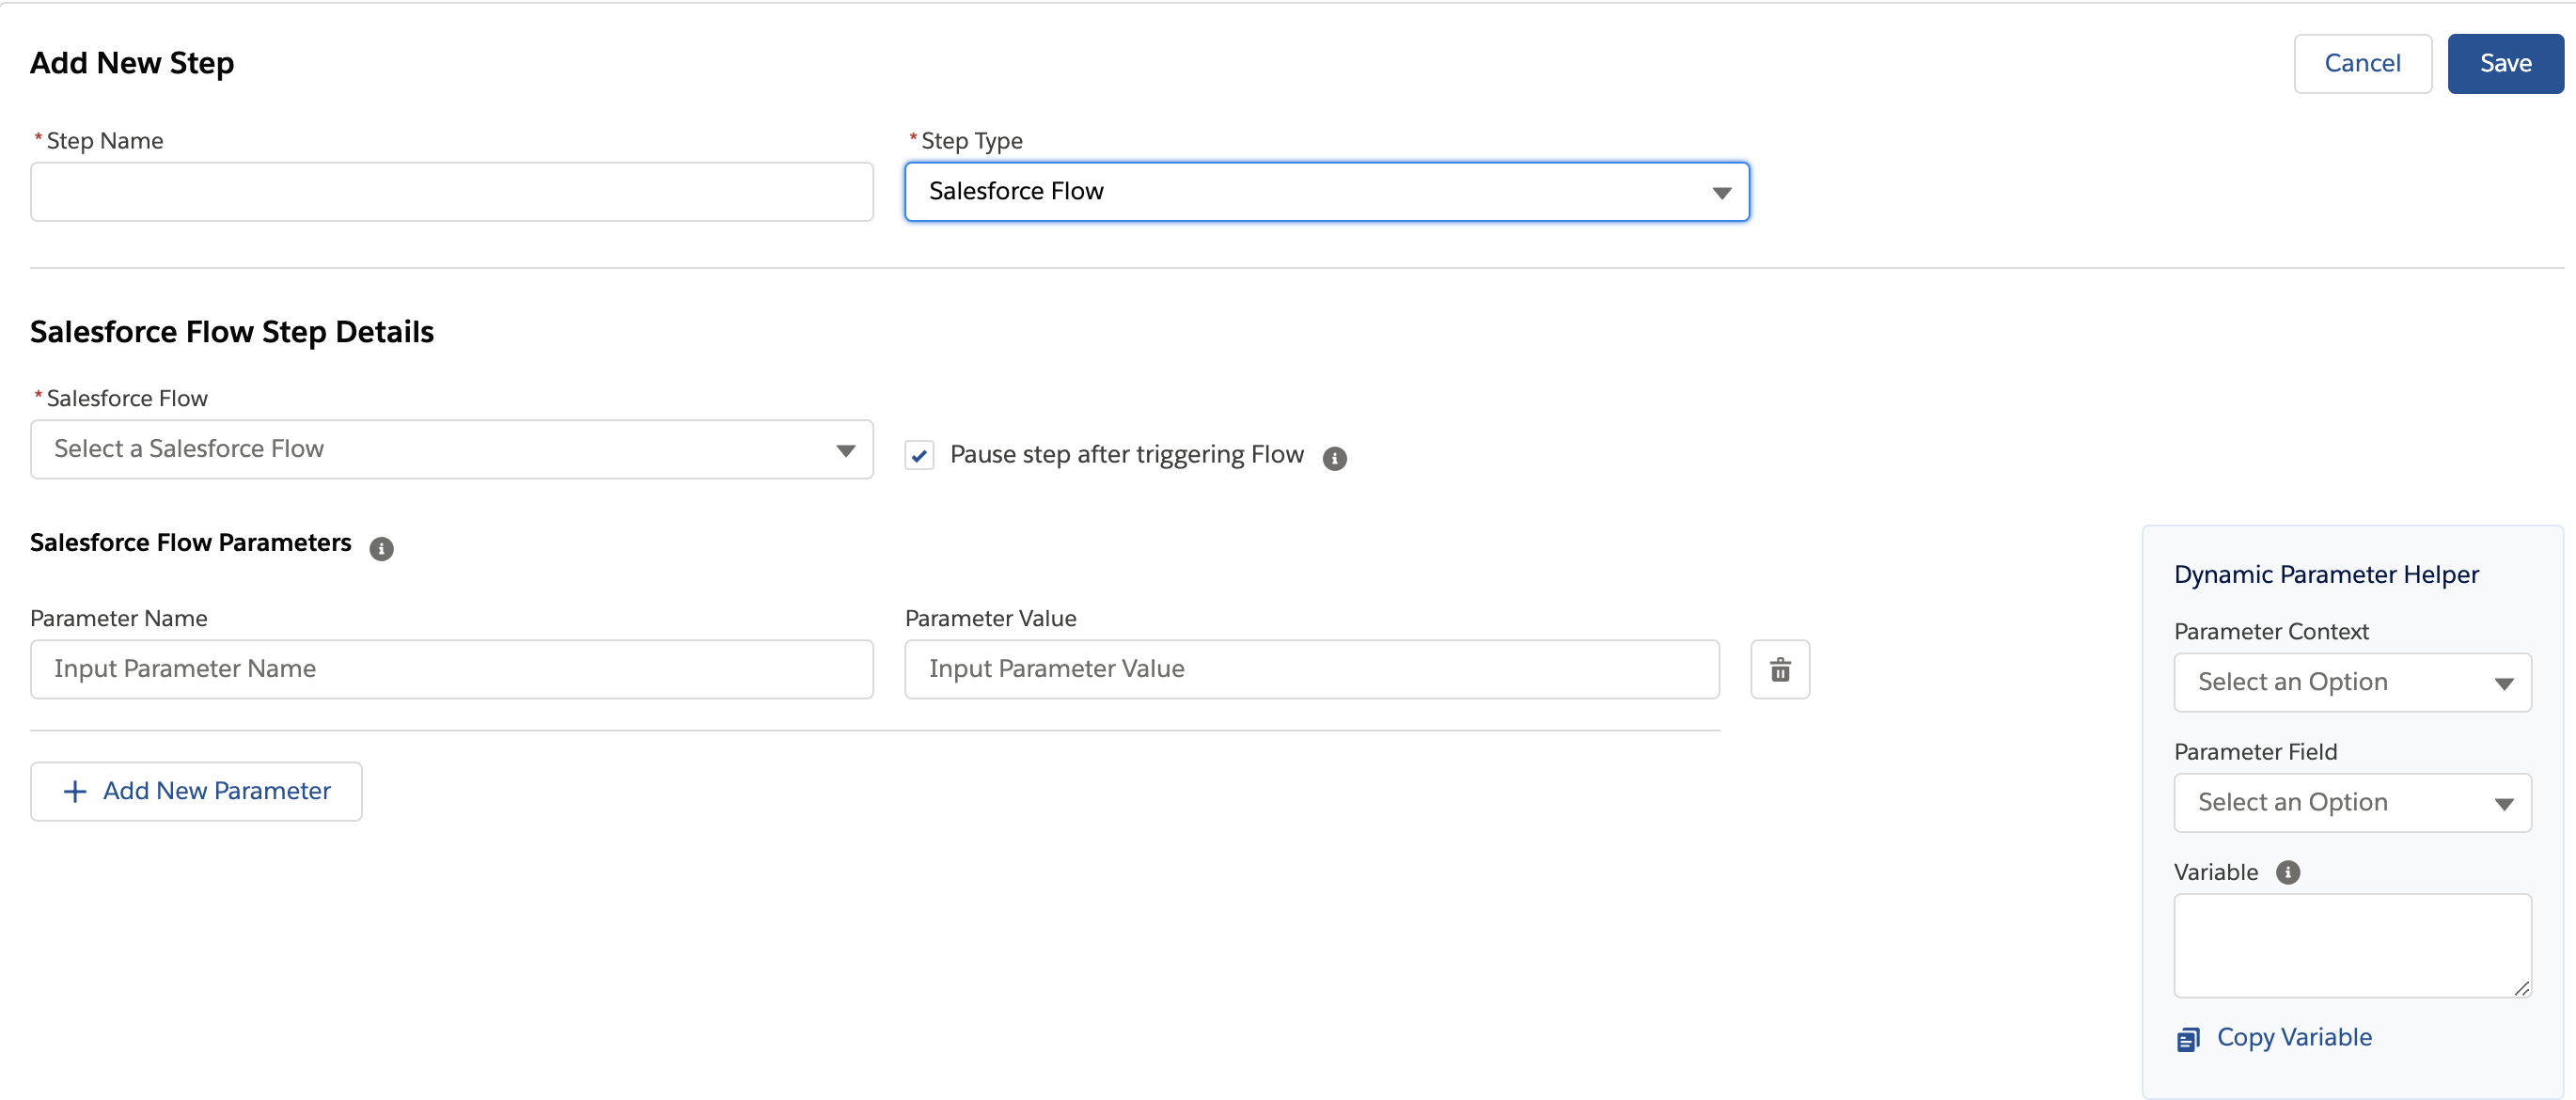Click the Pause step after triggering Flow label
The image size is (2576, 1100).
click(1127, 454)
